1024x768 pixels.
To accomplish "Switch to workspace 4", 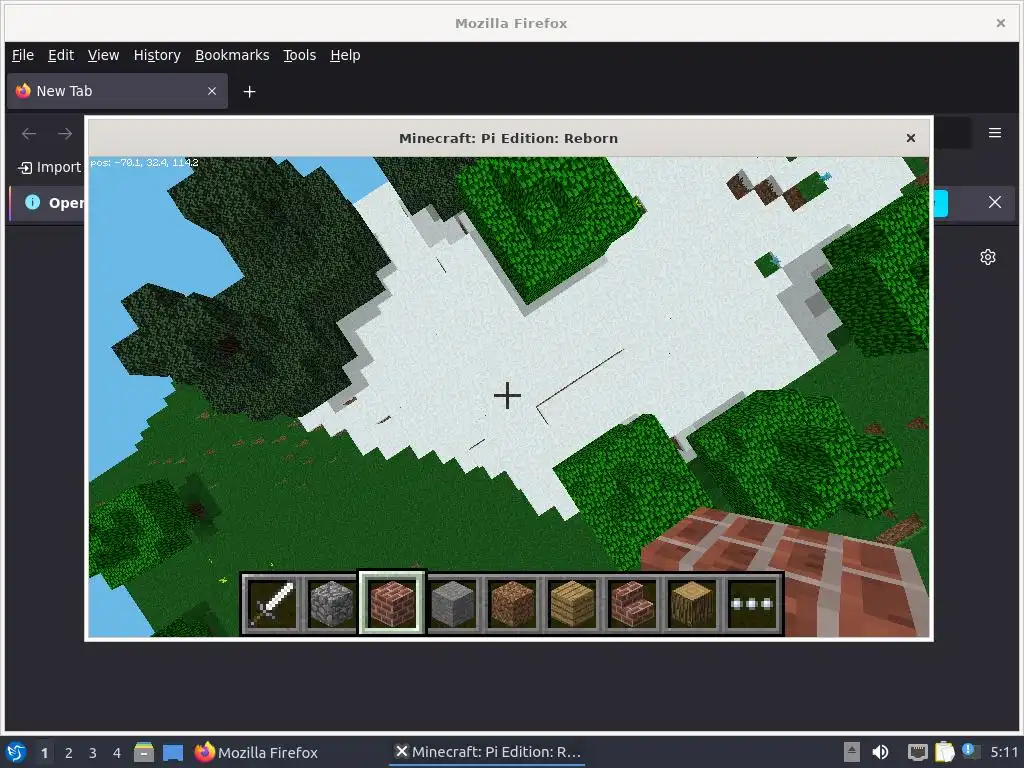I will pyautogui.click(x=117, y=753).
